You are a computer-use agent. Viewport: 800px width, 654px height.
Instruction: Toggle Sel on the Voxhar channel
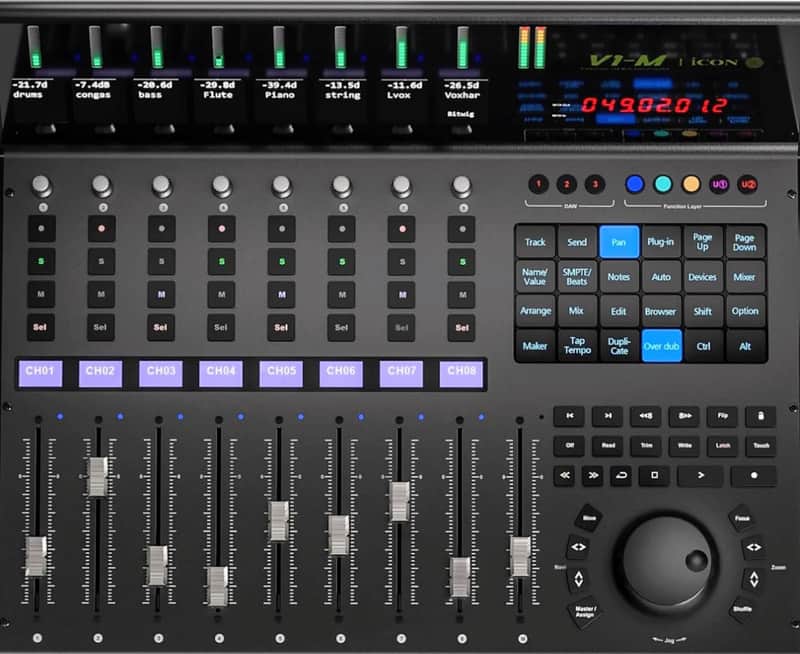tap(462, 328)
